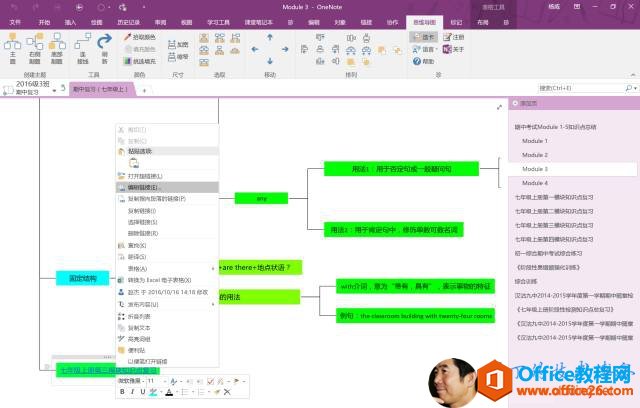Screen dimensions: 640x408
Task: Click the touch mode icon in title bar
Action: click(123, 7)
